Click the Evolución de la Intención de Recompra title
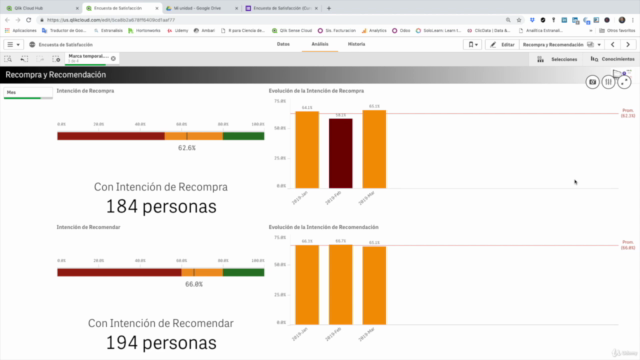 (x=316, y=91)
